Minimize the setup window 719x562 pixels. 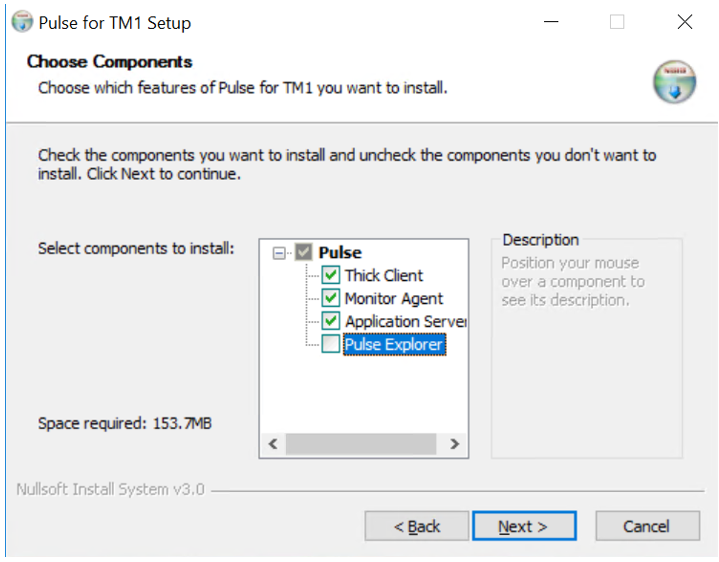point(550,22)
